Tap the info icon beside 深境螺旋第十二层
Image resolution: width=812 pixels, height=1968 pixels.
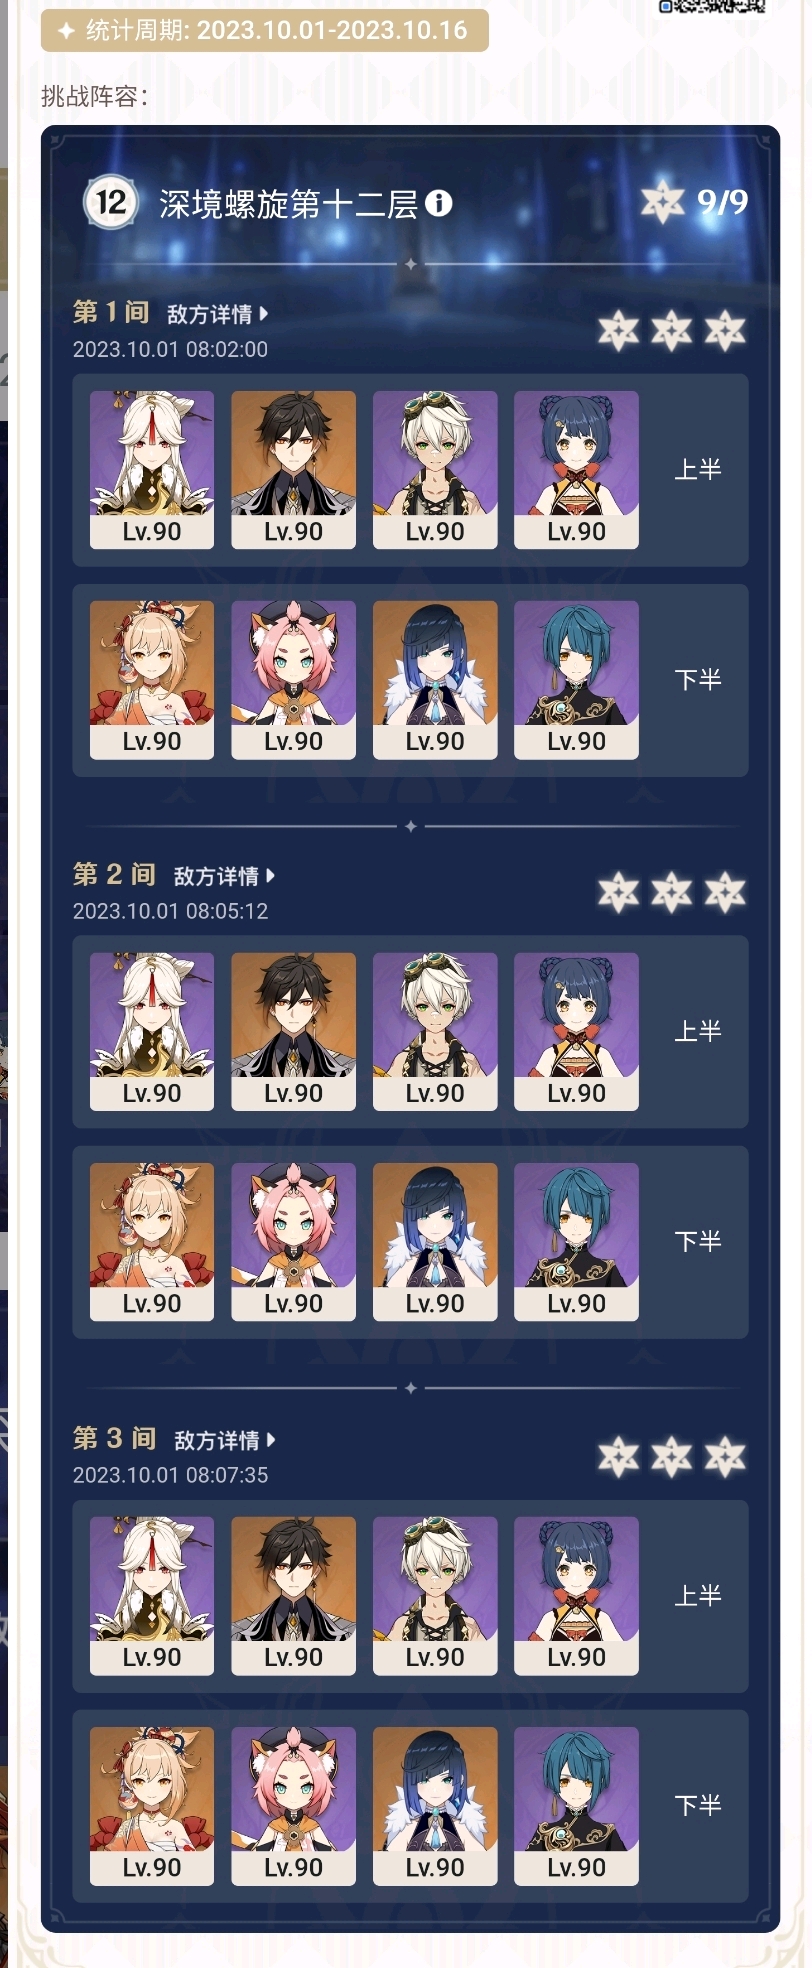[x=439, y=204]
